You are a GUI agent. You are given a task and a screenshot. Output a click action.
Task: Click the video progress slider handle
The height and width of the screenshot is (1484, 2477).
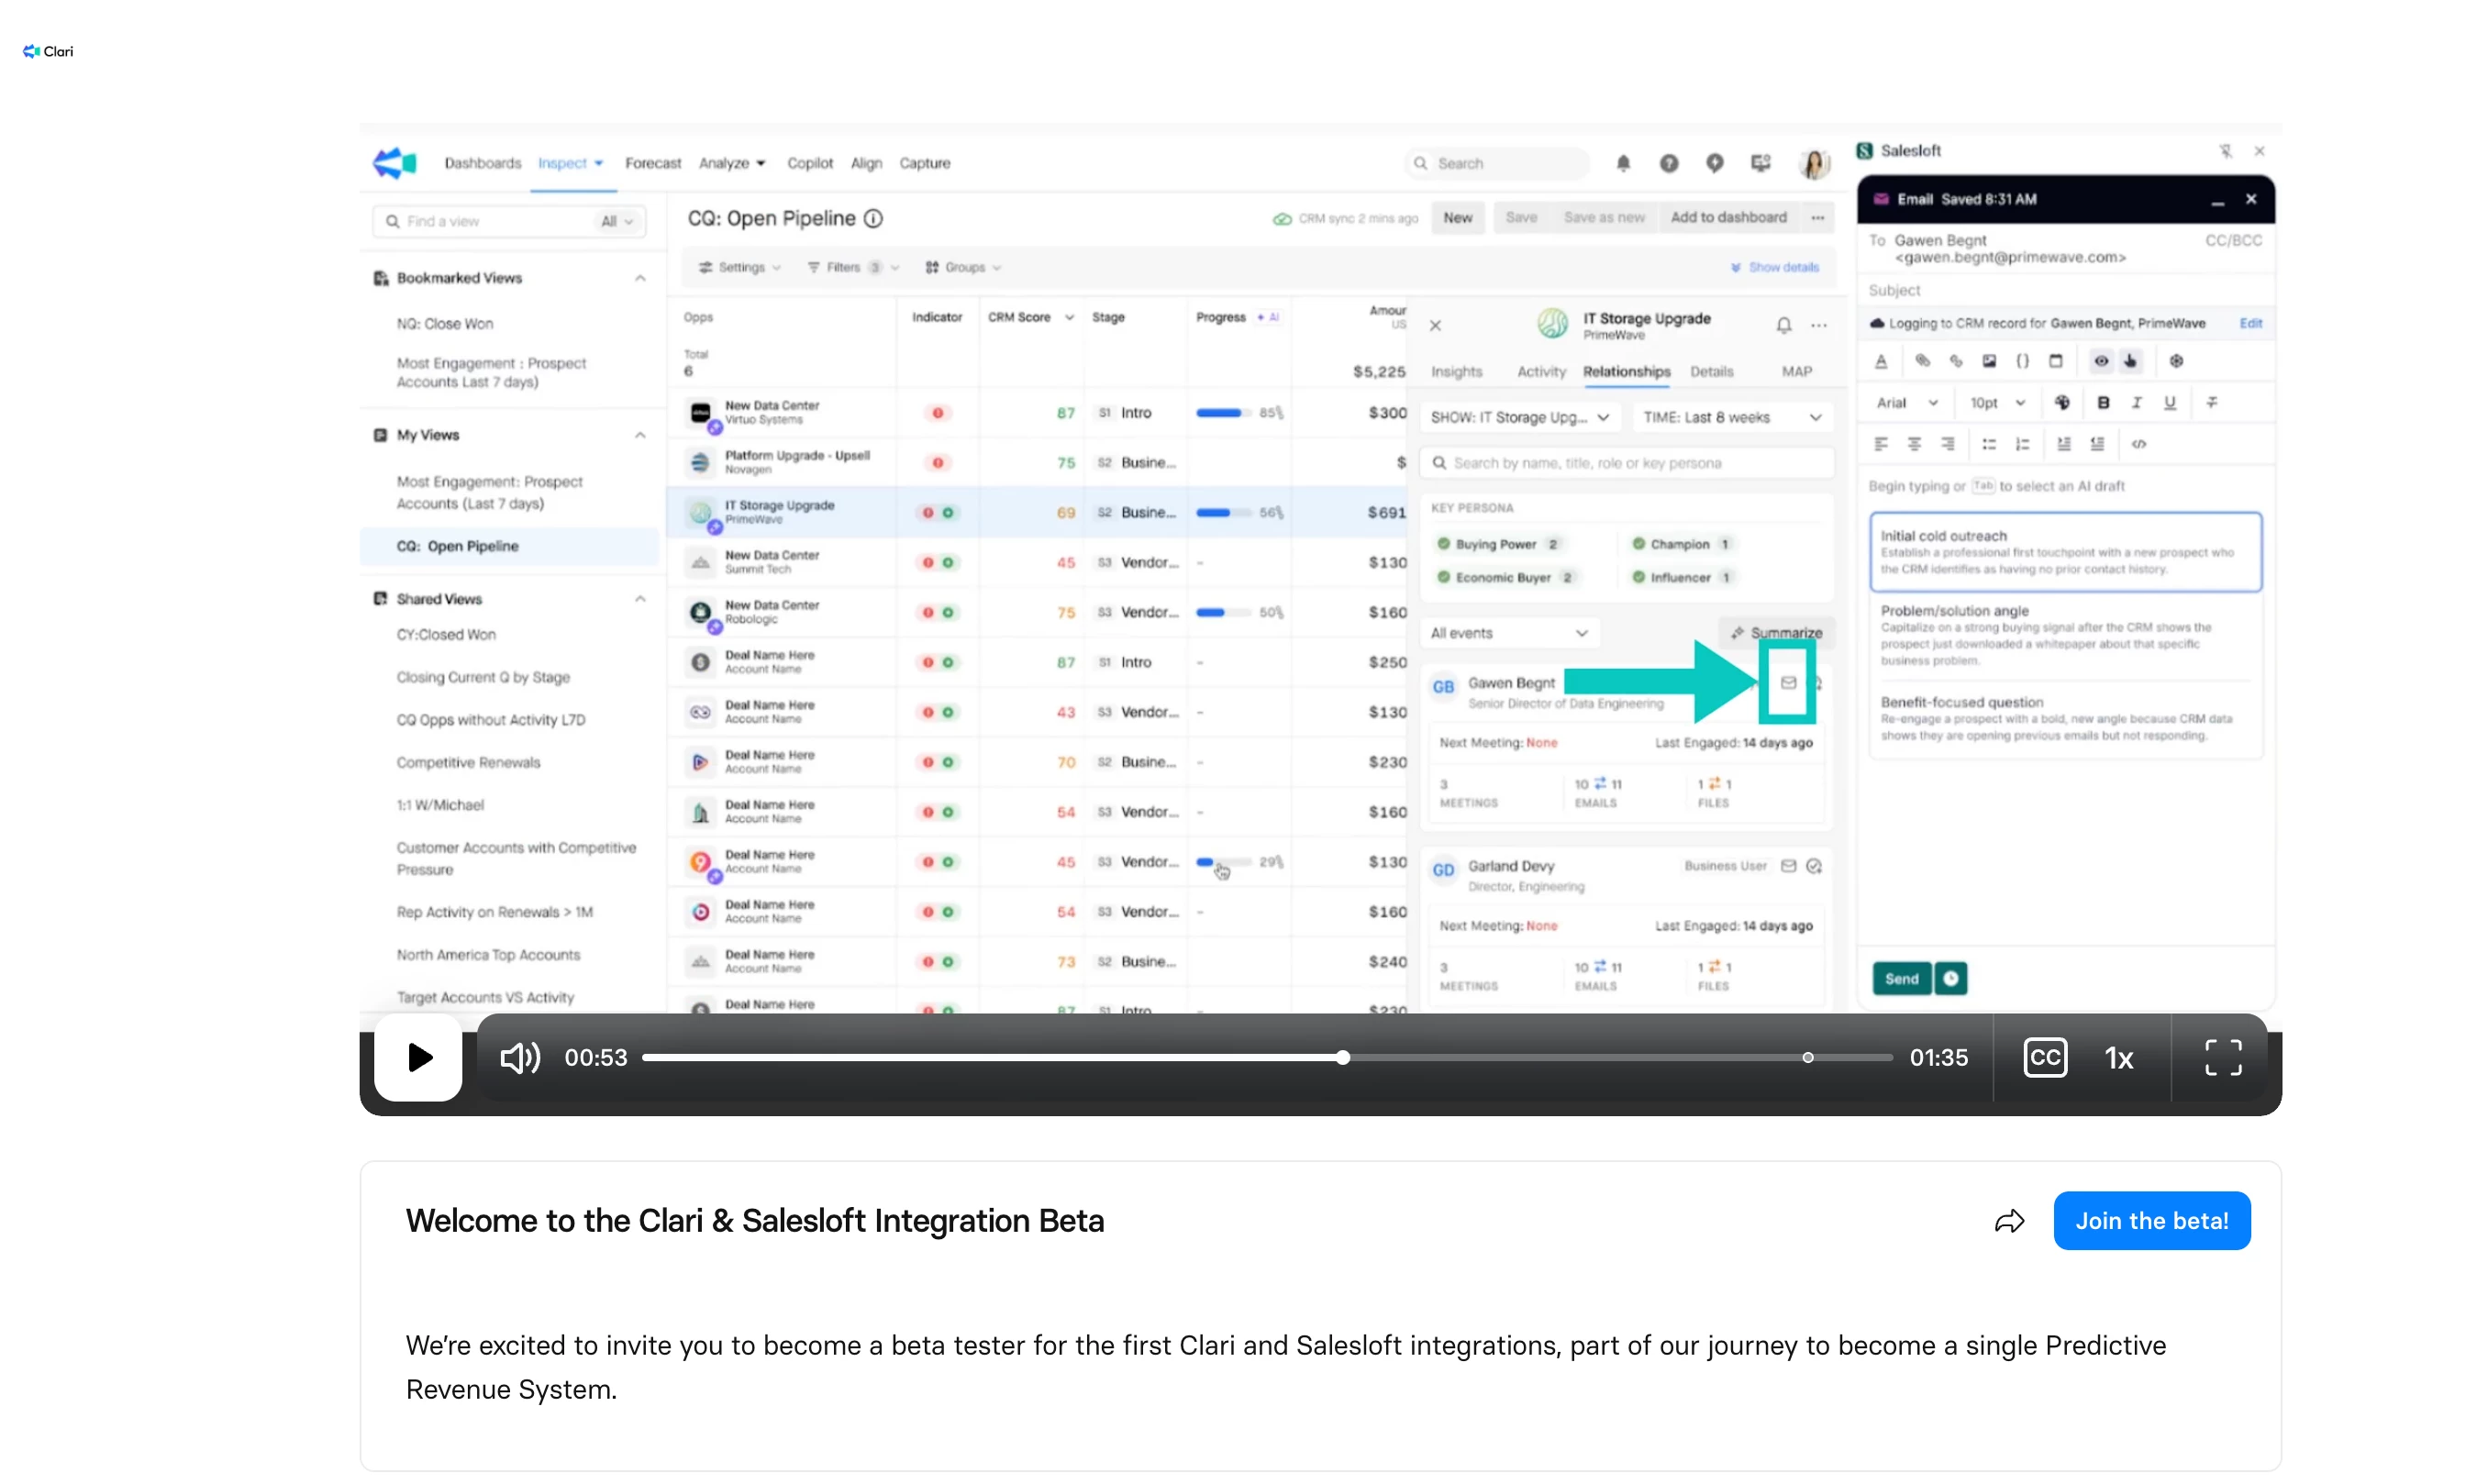(1342, 1057)
